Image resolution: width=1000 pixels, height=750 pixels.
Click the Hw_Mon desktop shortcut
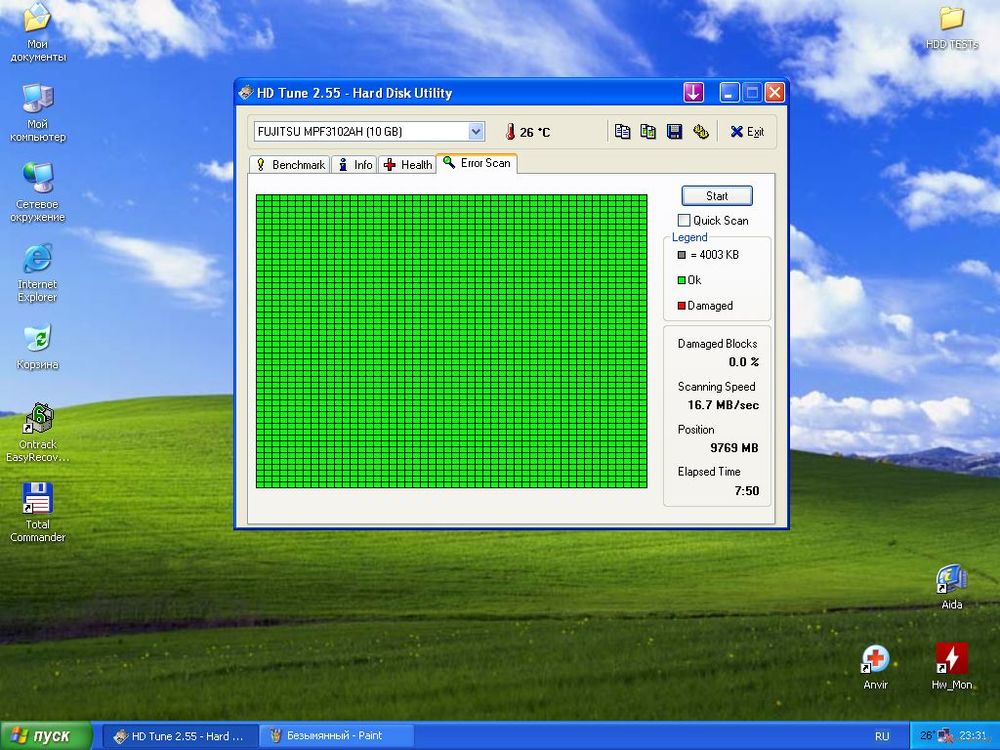pos(951,659)
